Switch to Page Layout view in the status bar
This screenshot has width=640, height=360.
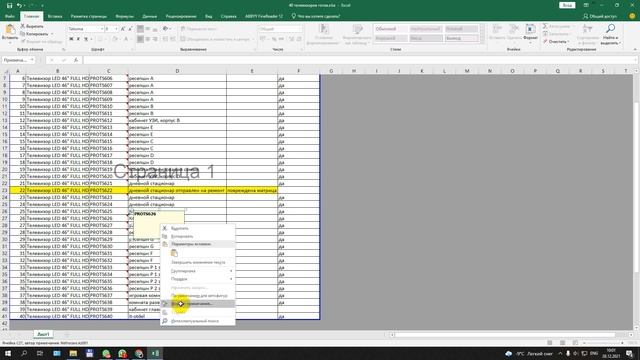(562, 343)
